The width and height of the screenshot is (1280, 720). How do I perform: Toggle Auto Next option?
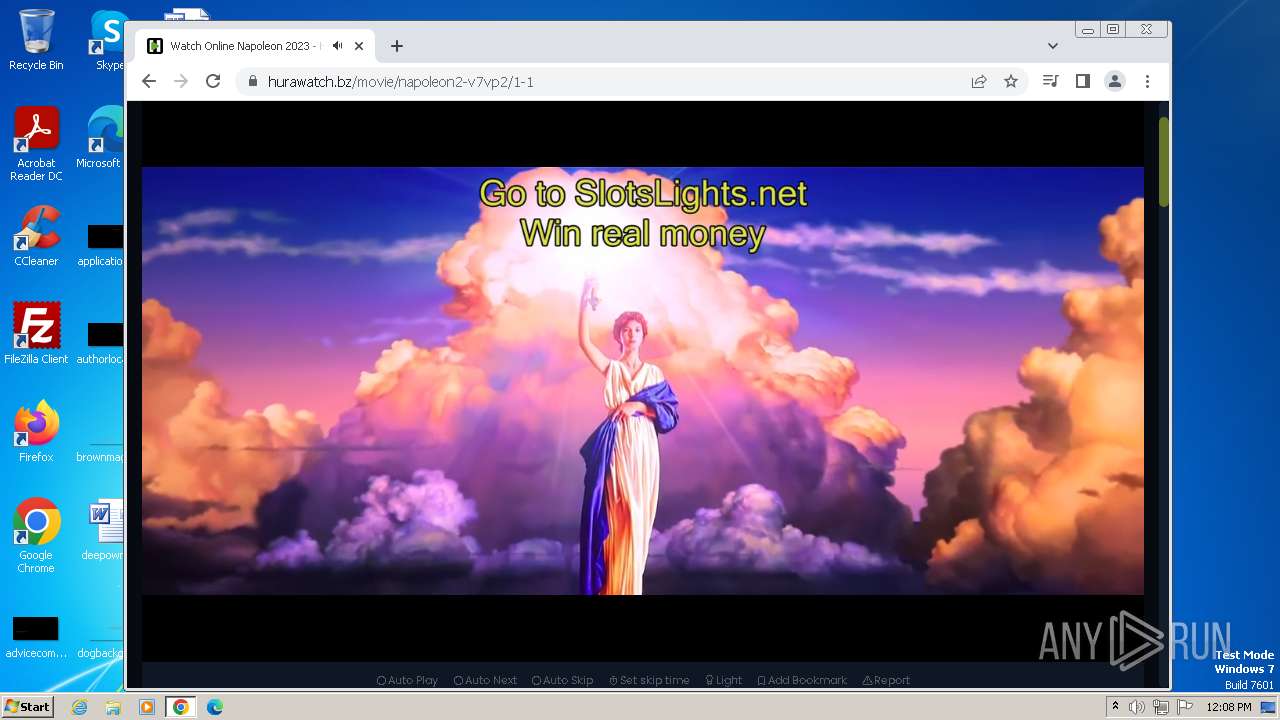[x=485, y=680]
